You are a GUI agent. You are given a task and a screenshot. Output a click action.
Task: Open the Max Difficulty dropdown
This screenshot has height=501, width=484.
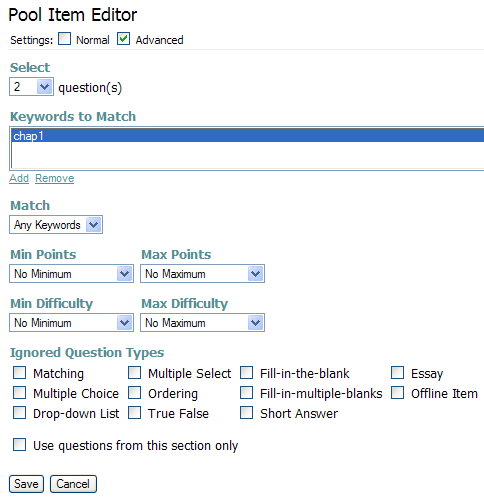[202, 323]
